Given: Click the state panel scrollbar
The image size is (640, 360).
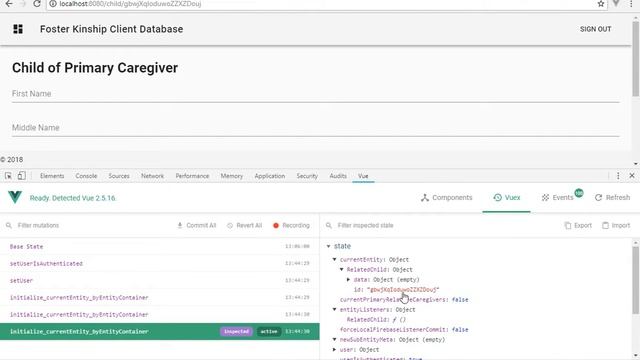Looking at the screenshot, I should (x=636, y=280).
